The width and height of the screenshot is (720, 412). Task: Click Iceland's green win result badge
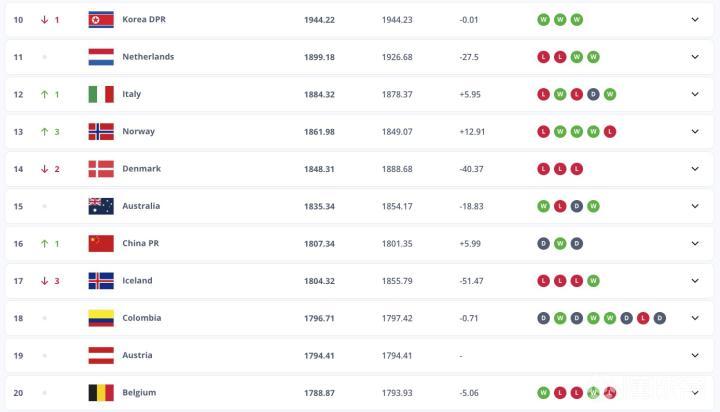pos(593,281)
